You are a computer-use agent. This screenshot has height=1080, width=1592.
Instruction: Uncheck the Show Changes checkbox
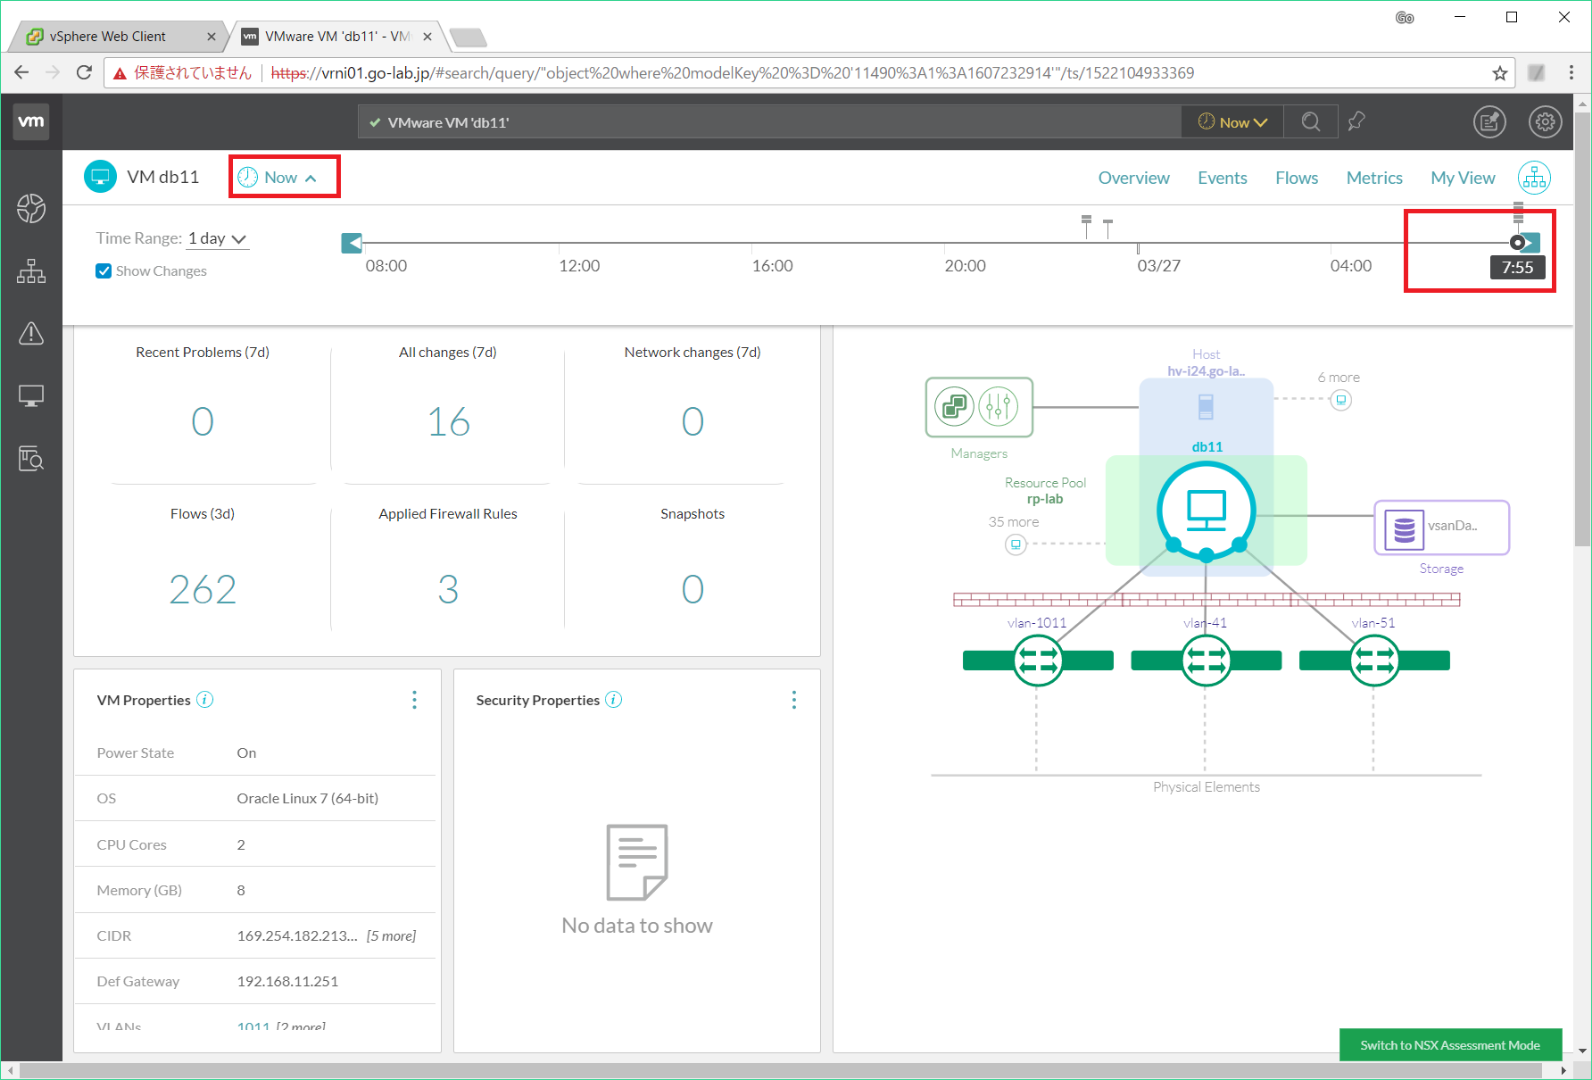[104, 271]
